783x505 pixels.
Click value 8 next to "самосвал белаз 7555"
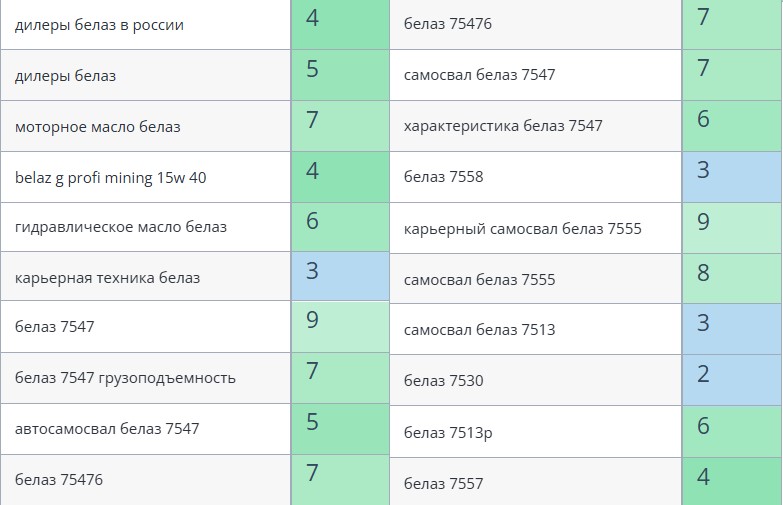tap(731, 278)
